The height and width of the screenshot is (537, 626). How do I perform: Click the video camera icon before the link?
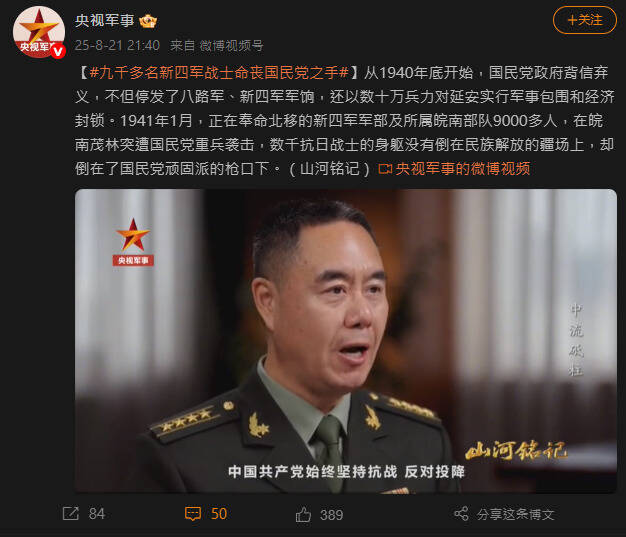[x=385, y=169]
